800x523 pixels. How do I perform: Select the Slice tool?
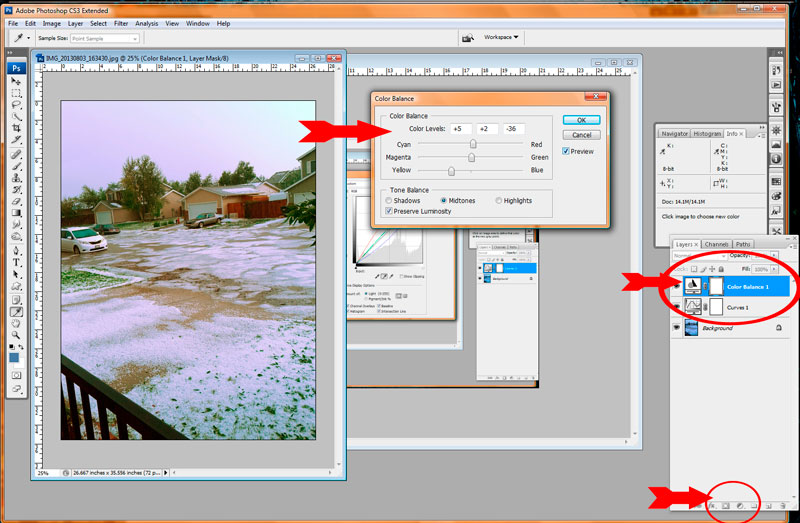[16, 139]
